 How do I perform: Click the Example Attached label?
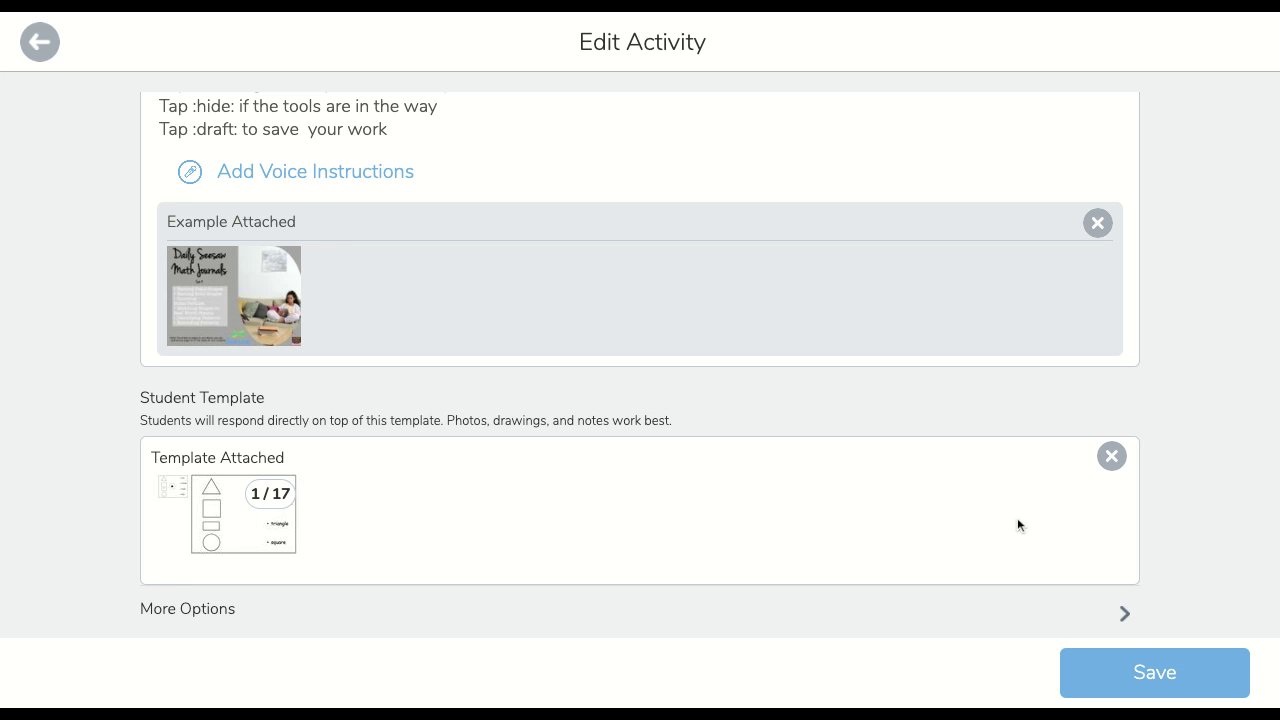pyautogui.click(x=231, y=222)
